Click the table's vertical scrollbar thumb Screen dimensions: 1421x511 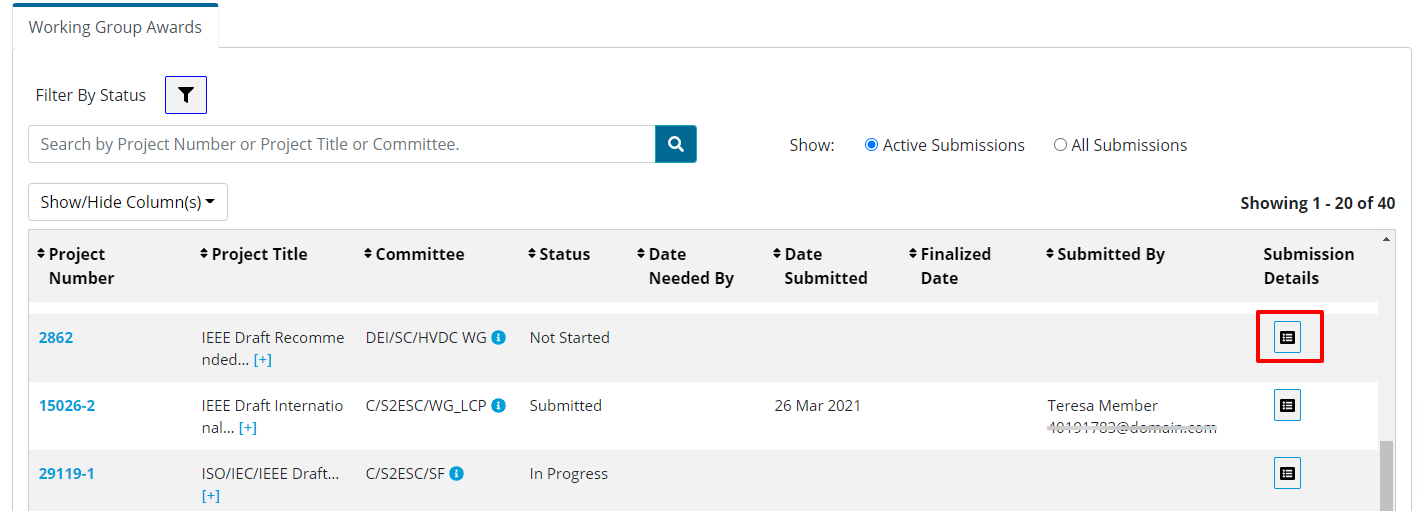(x=1385, y=476)
